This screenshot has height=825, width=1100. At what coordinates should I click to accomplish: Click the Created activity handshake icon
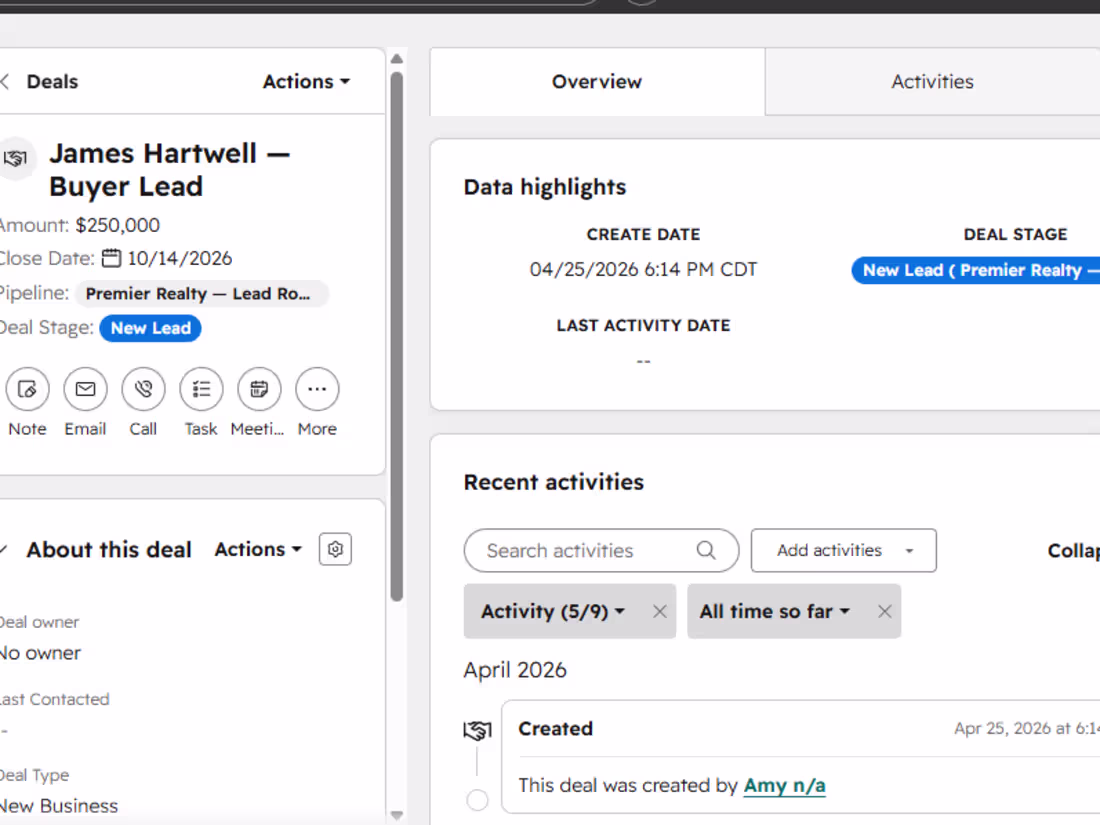pos(477,730)
